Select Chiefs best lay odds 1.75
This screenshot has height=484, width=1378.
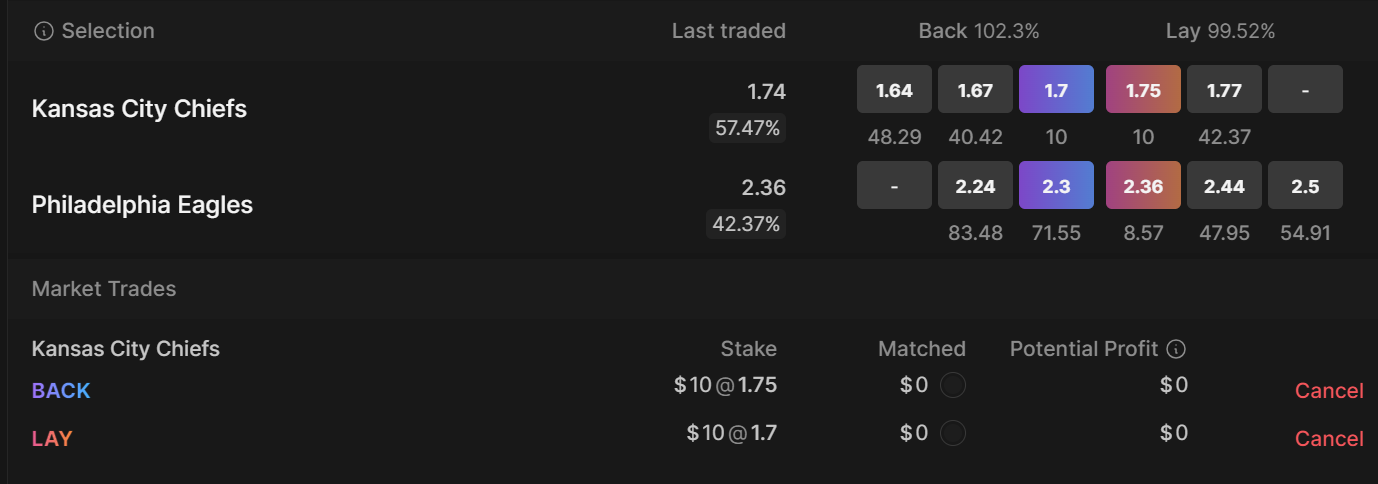pyautogui.click(x=1143, y=90)
